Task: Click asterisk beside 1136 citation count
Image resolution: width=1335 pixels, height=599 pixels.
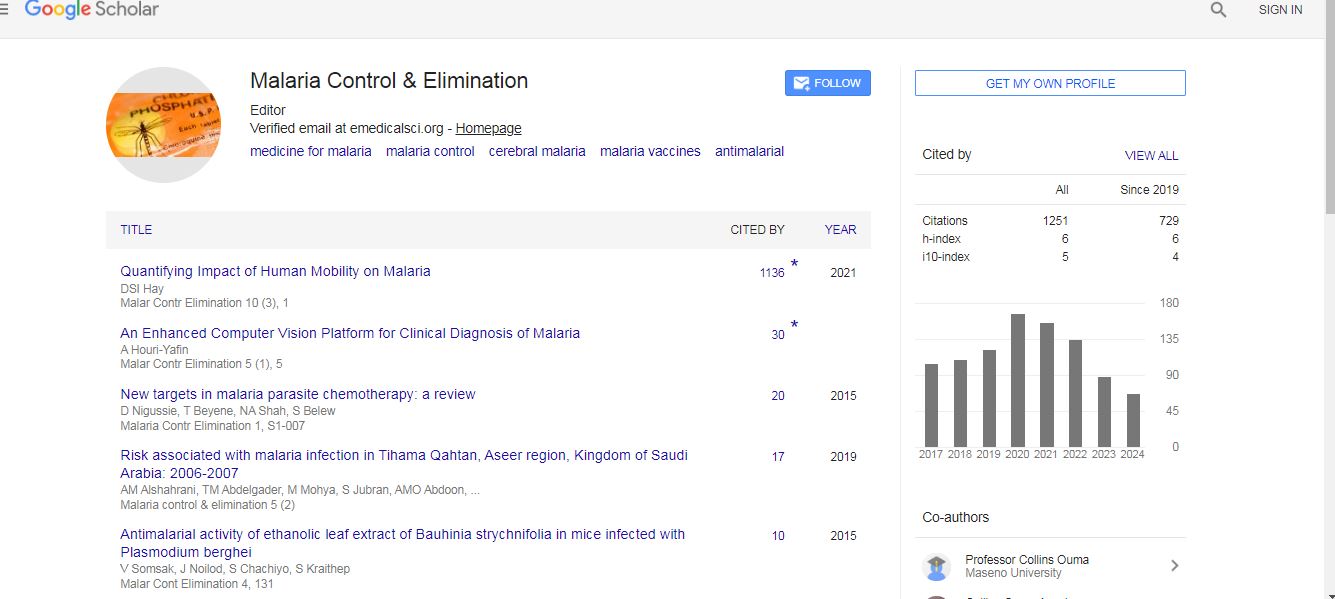Action: 794,265
